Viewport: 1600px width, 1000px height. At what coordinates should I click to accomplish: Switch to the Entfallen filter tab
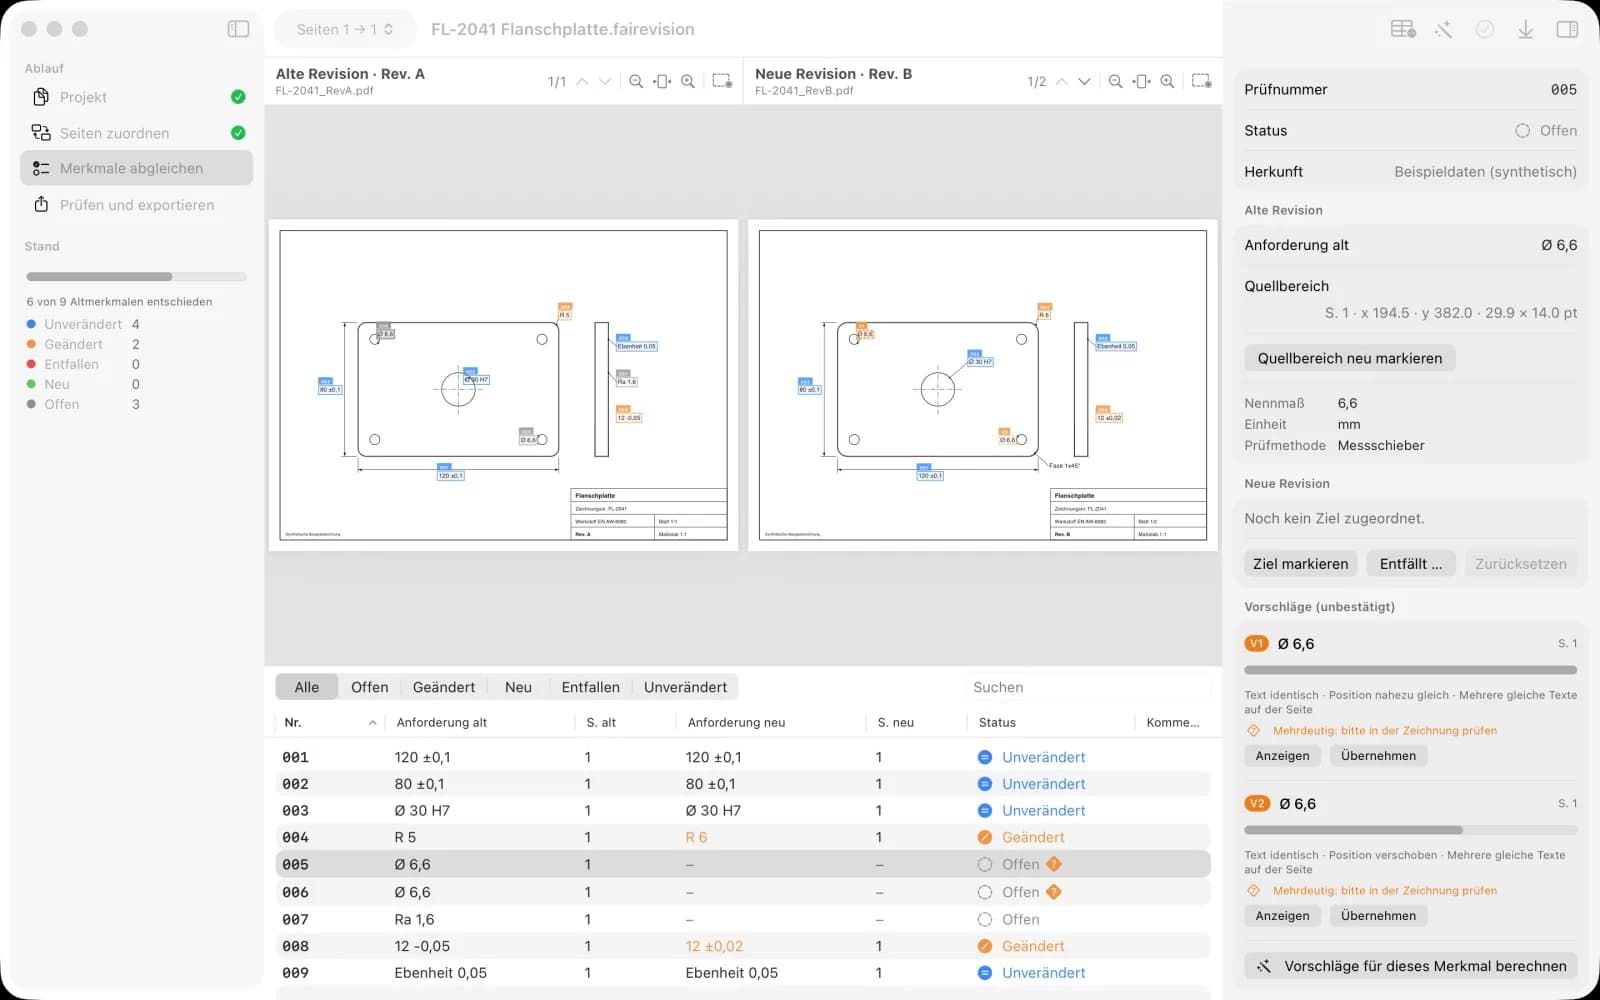[x=591, y=687]
